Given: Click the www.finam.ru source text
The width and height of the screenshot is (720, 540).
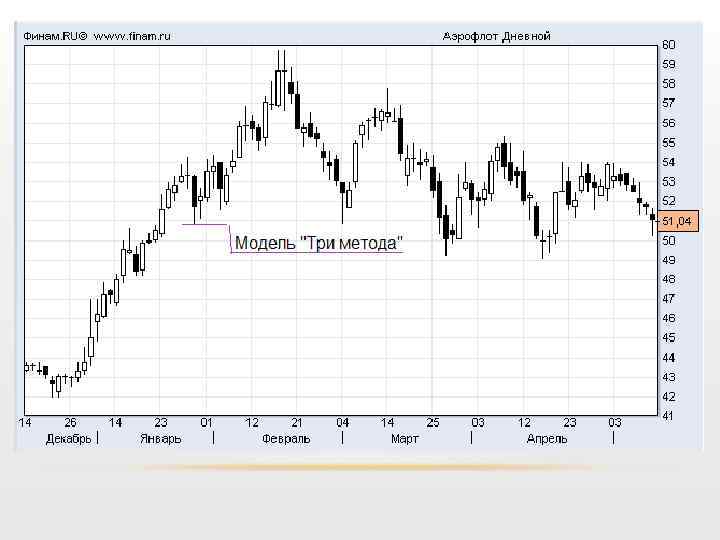Looking at the screenshot, I should tap(132, 36).
